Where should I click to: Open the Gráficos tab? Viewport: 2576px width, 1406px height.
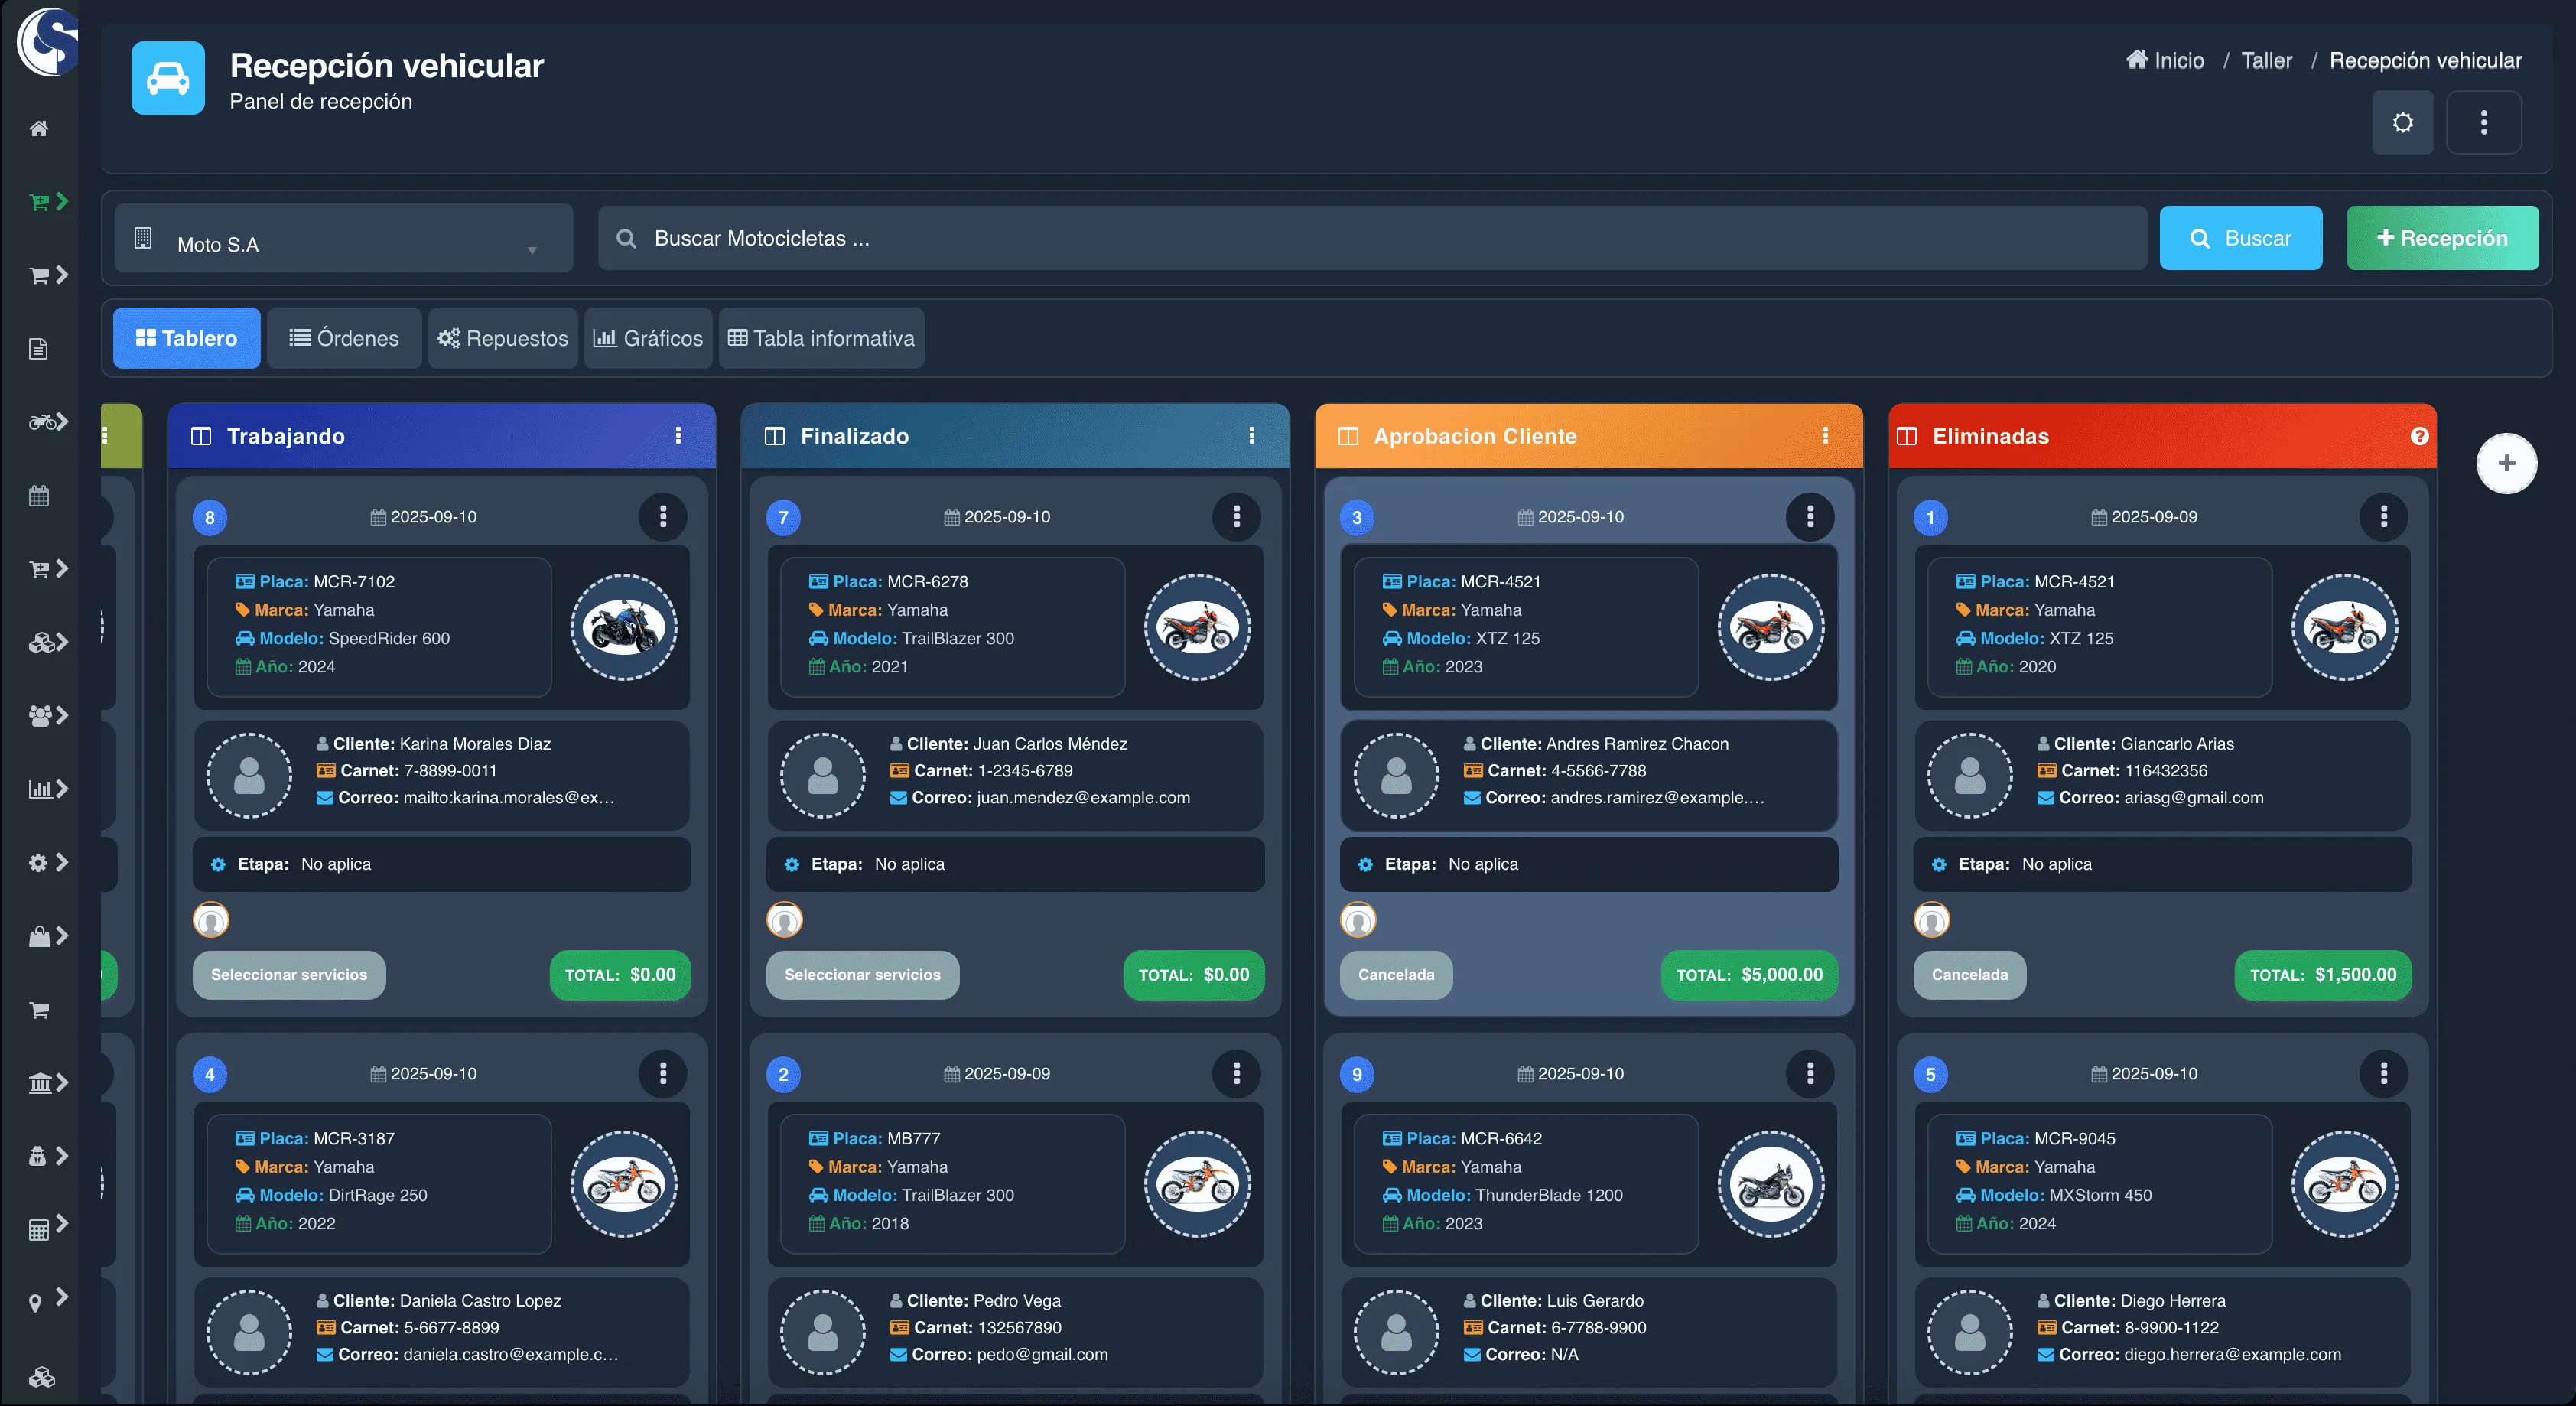click(648, 338)
